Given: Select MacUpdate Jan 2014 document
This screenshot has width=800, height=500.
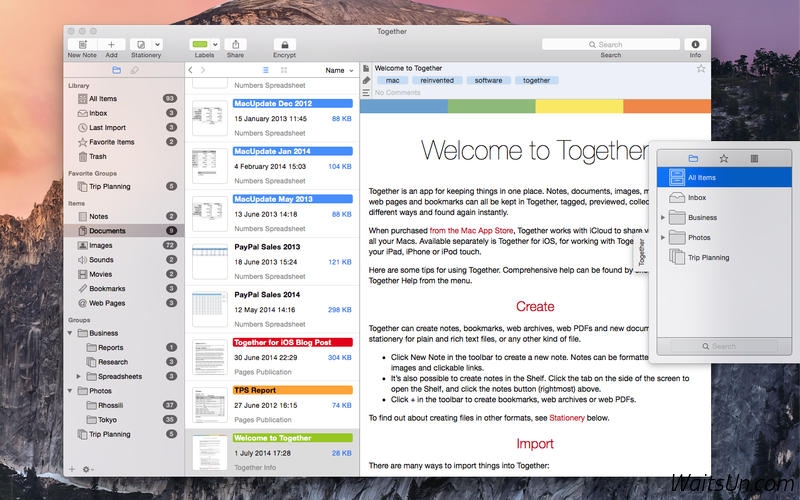Looking at the screenshot, I should (x=272, y=166).
